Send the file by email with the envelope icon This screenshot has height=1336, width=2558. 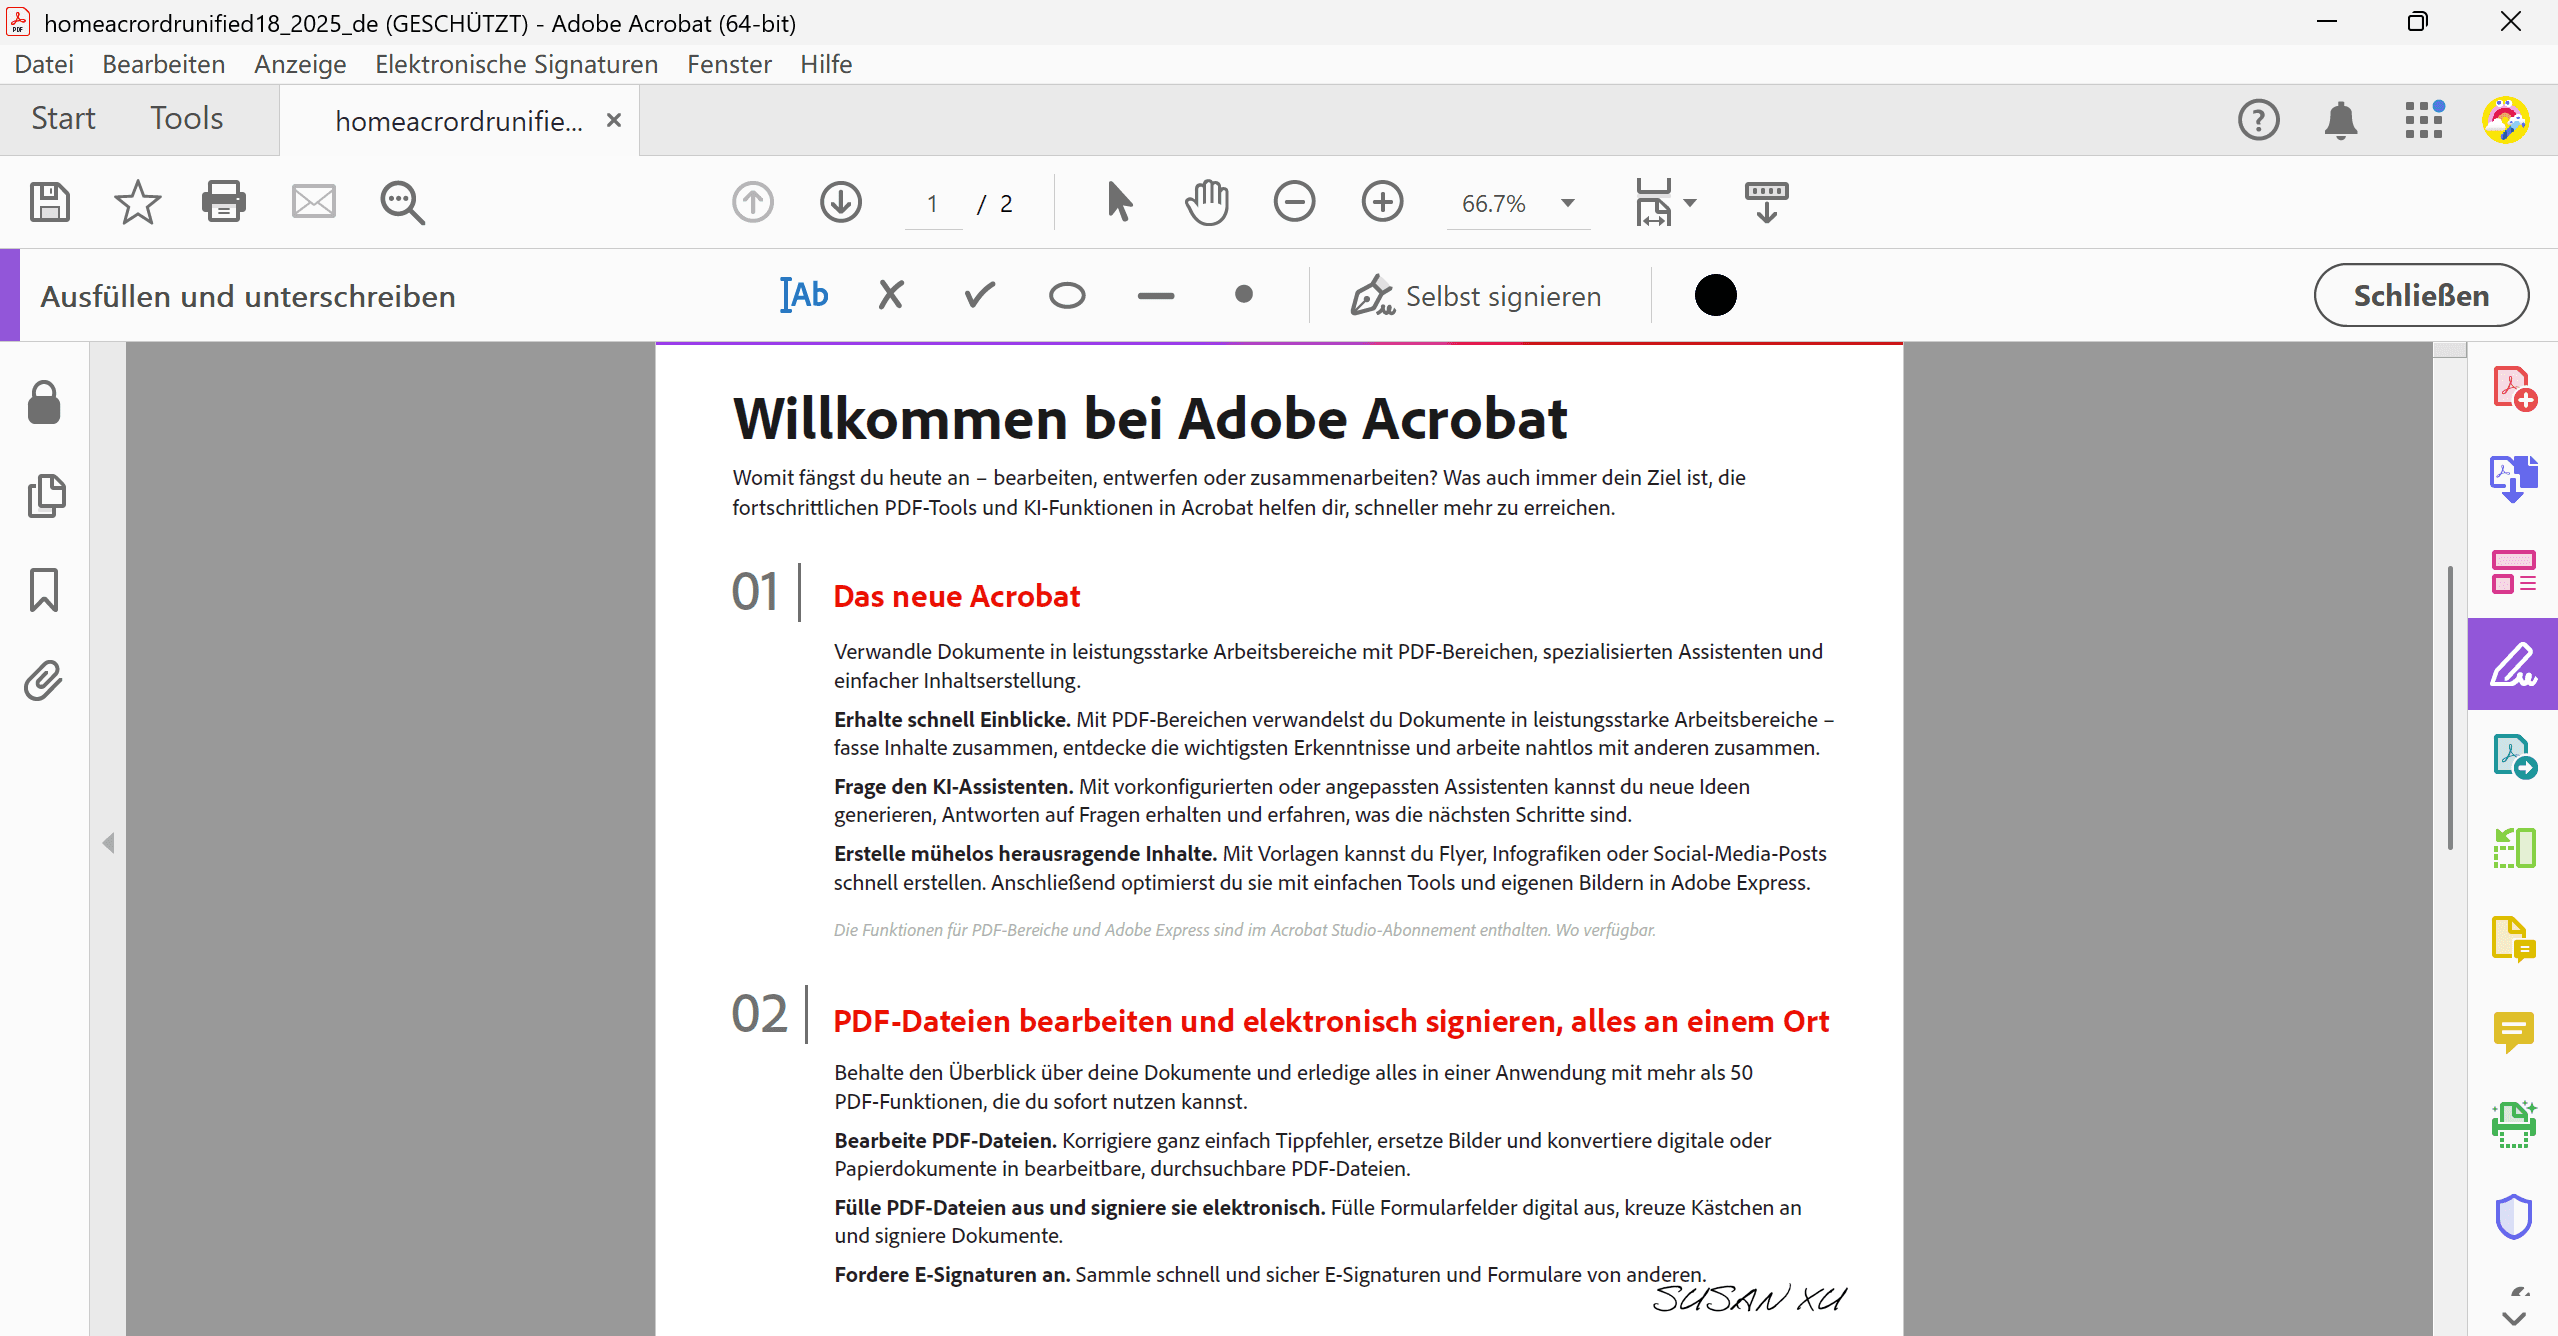(313, 202)
